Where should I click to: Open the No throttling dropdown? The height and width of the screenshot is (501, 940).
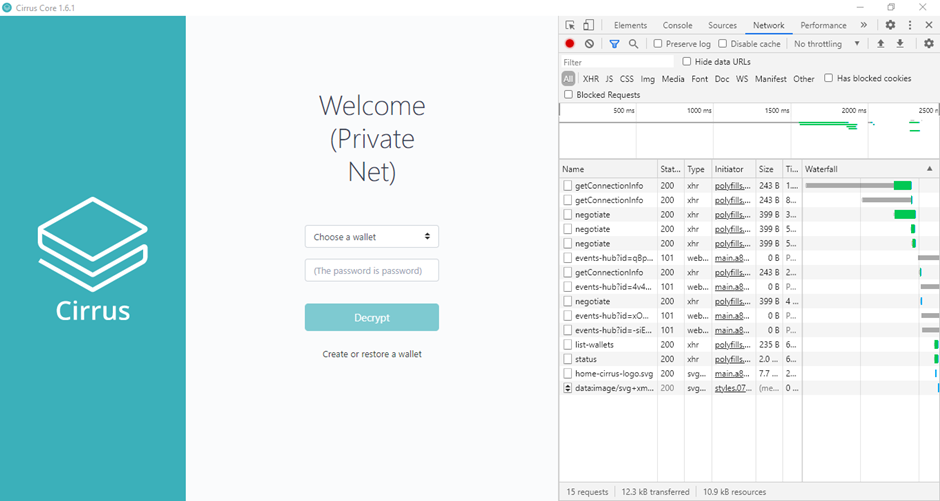point(827,44)
